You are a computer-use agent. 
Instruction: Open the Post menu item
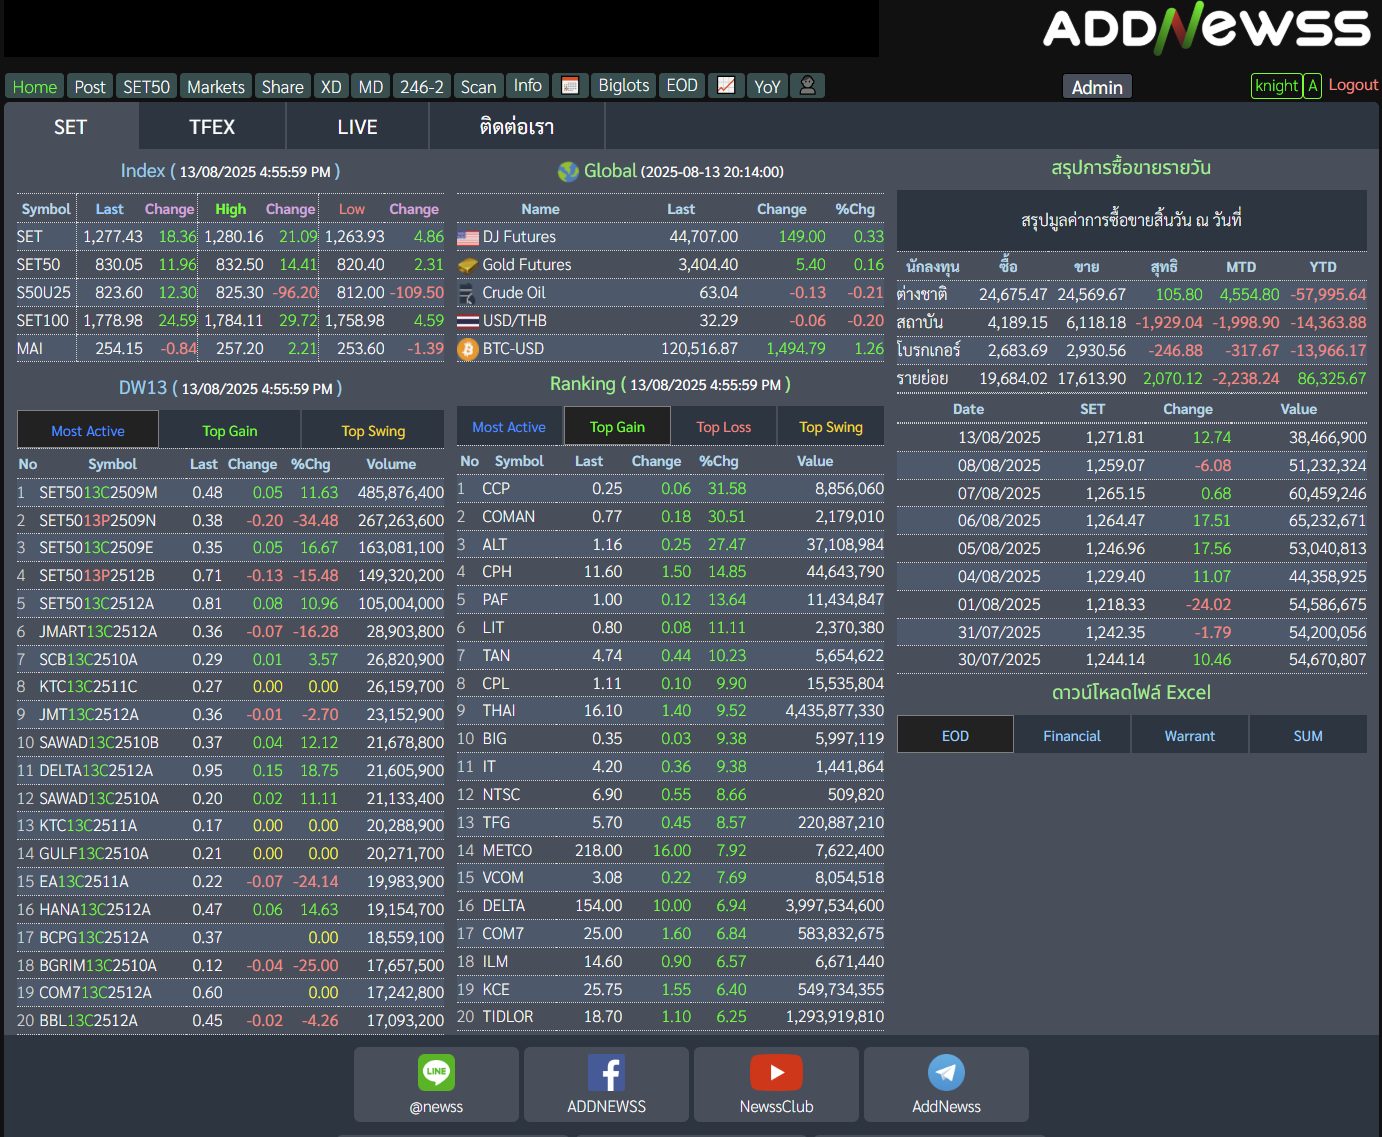(90, 87)
